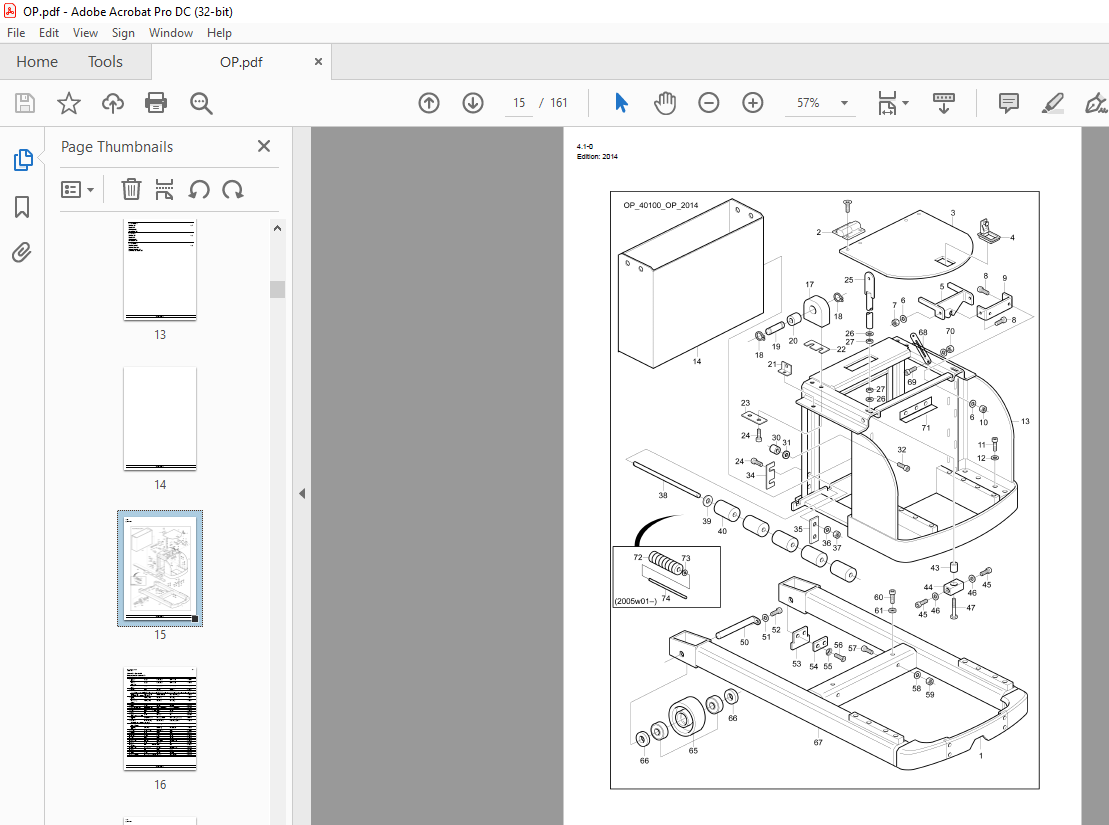Open thumbnail options dropdown menu
Screen dimensions: 1109x825
tap(77, 190)
